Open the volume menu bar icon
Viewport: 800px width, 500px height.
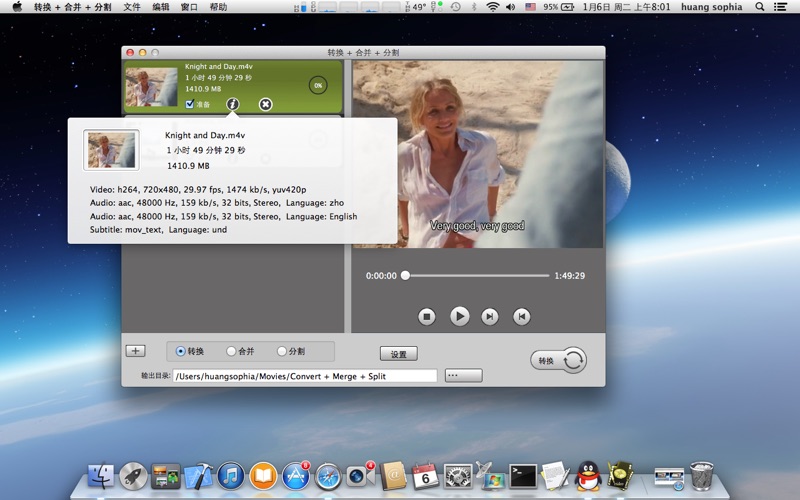coord(511,7)
